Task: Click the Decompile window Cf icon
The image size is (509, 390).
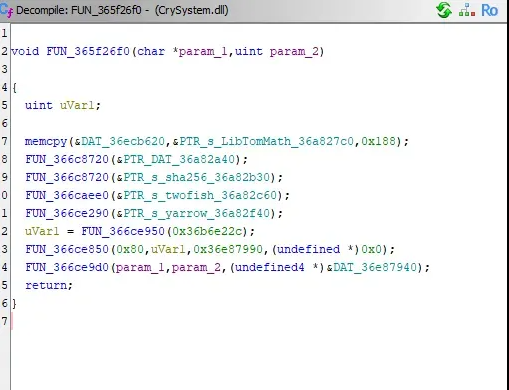Action: tap(6, 10)
